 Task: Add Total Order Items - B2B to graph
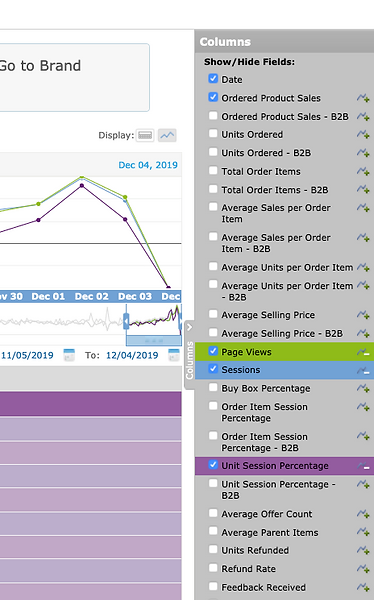click(363, 189)
